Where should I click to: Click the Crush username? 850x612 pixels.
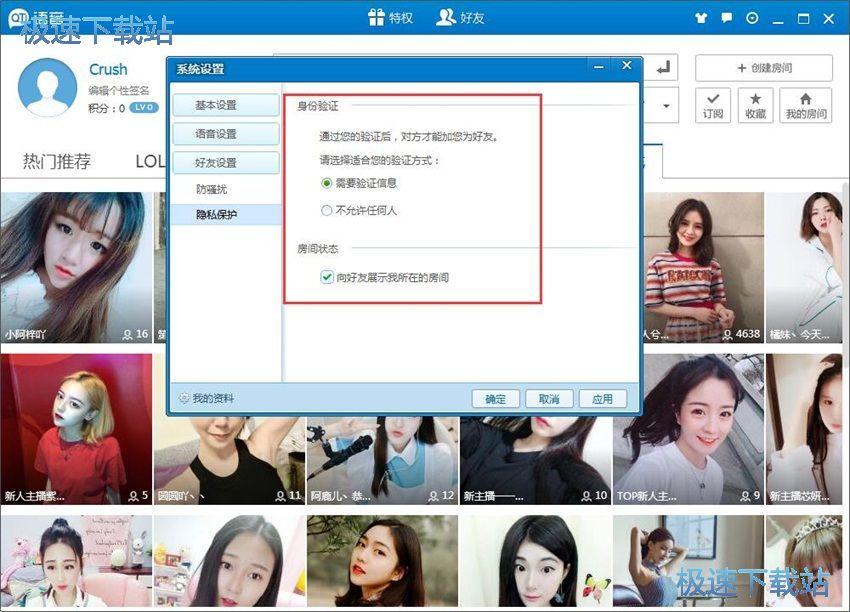(108, 69)
